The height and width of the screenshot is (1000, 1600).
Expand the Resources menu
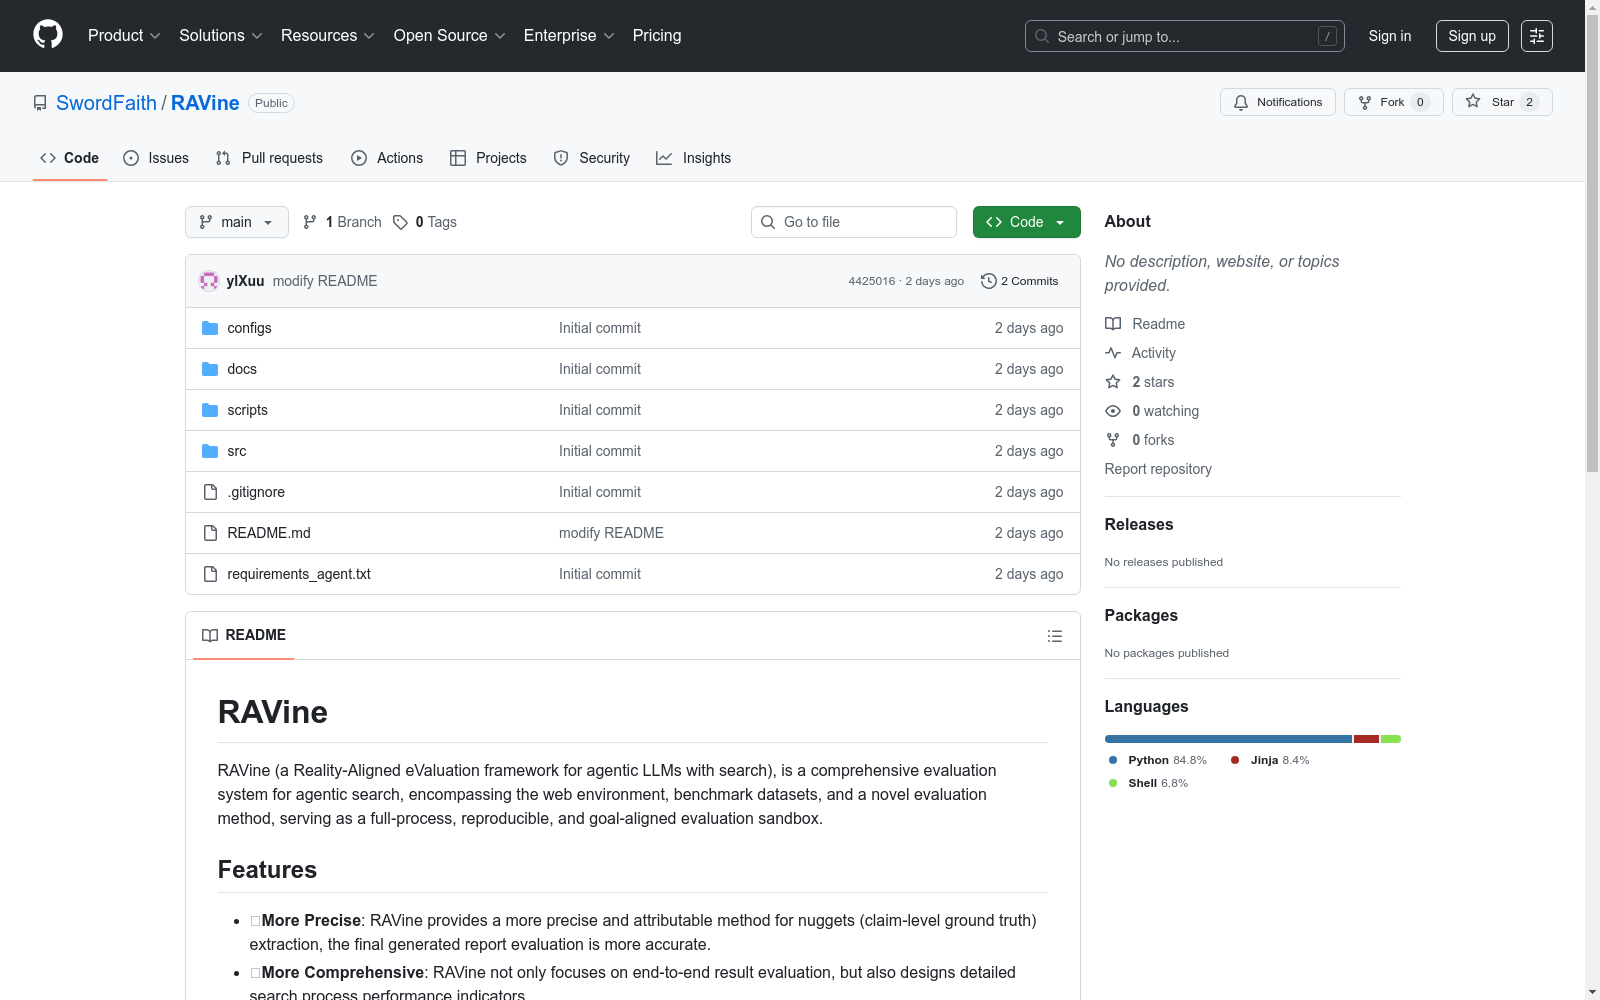[x=328, y=35]
